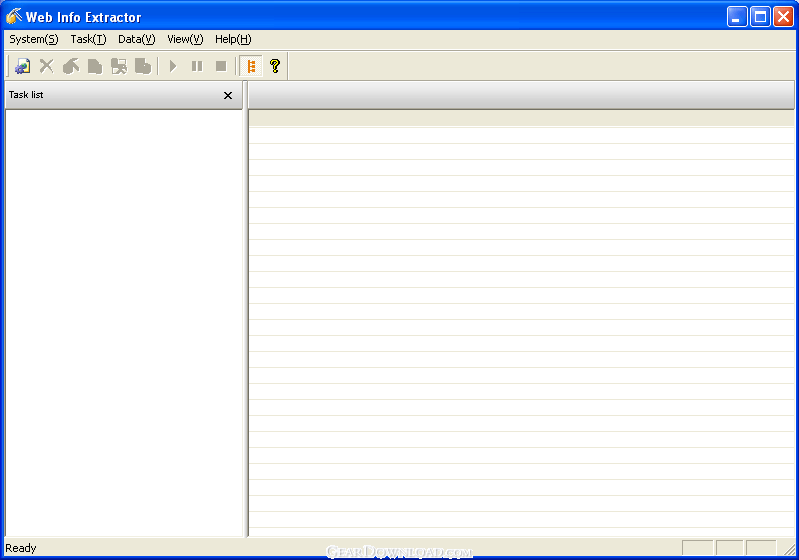Open the System menu
Image resolution: width=799 pixels, height=560 pixels.
(34, 39)
